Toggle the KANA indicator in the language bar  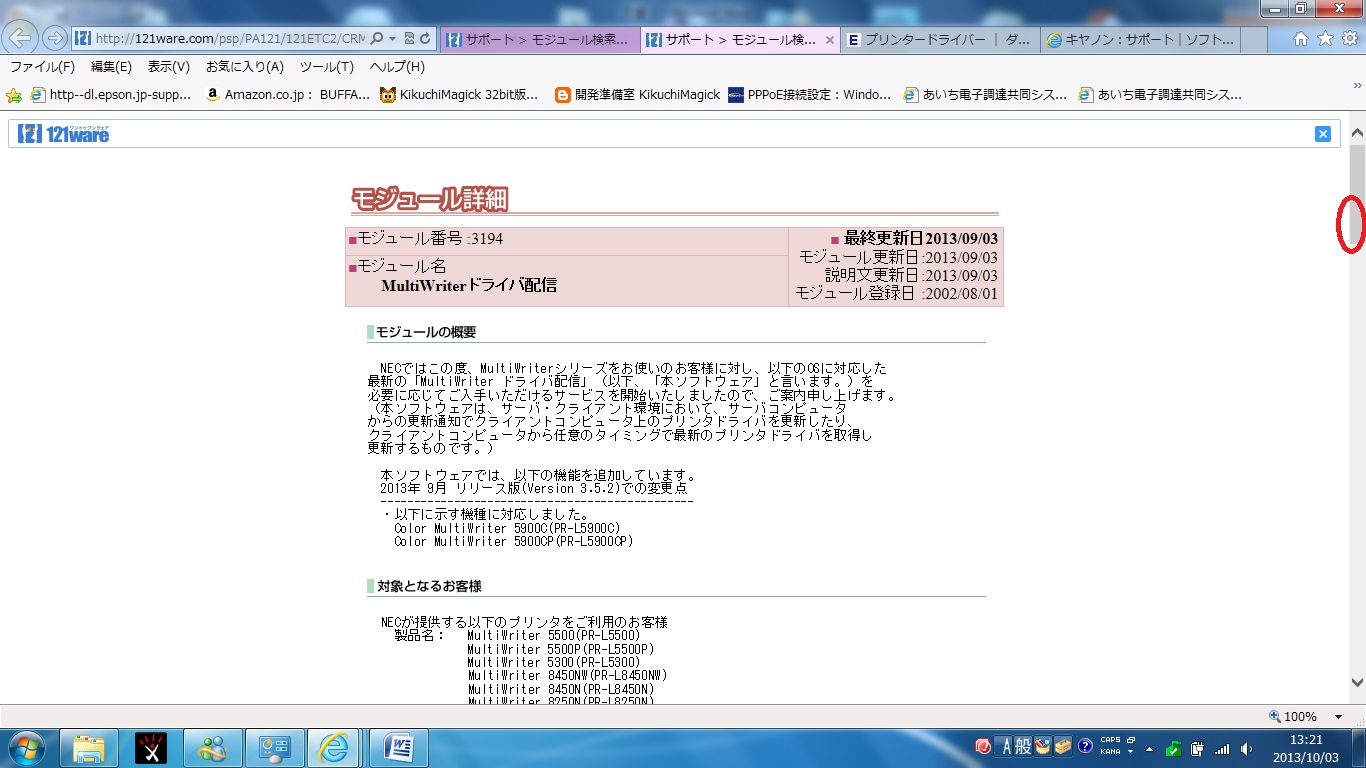[x=1111, y=752]
